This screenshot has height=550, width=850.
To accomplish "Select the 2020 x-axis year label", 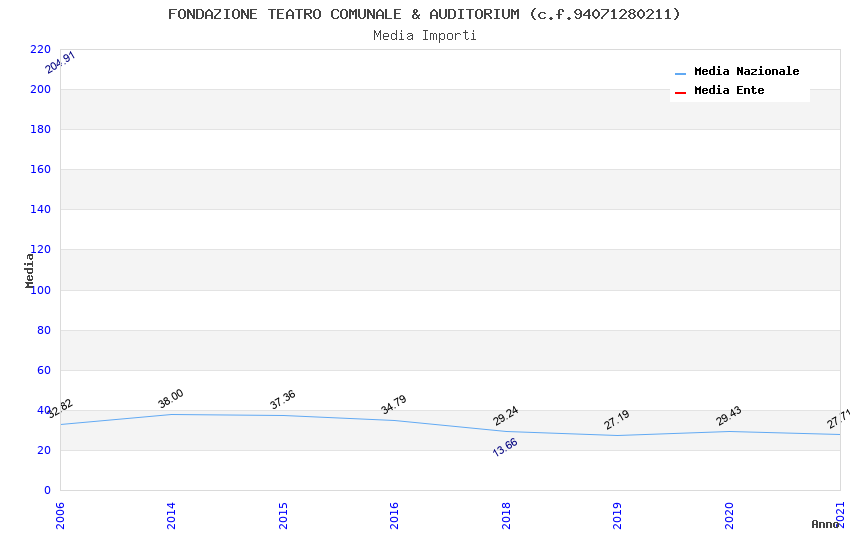I will pos(730,515).
